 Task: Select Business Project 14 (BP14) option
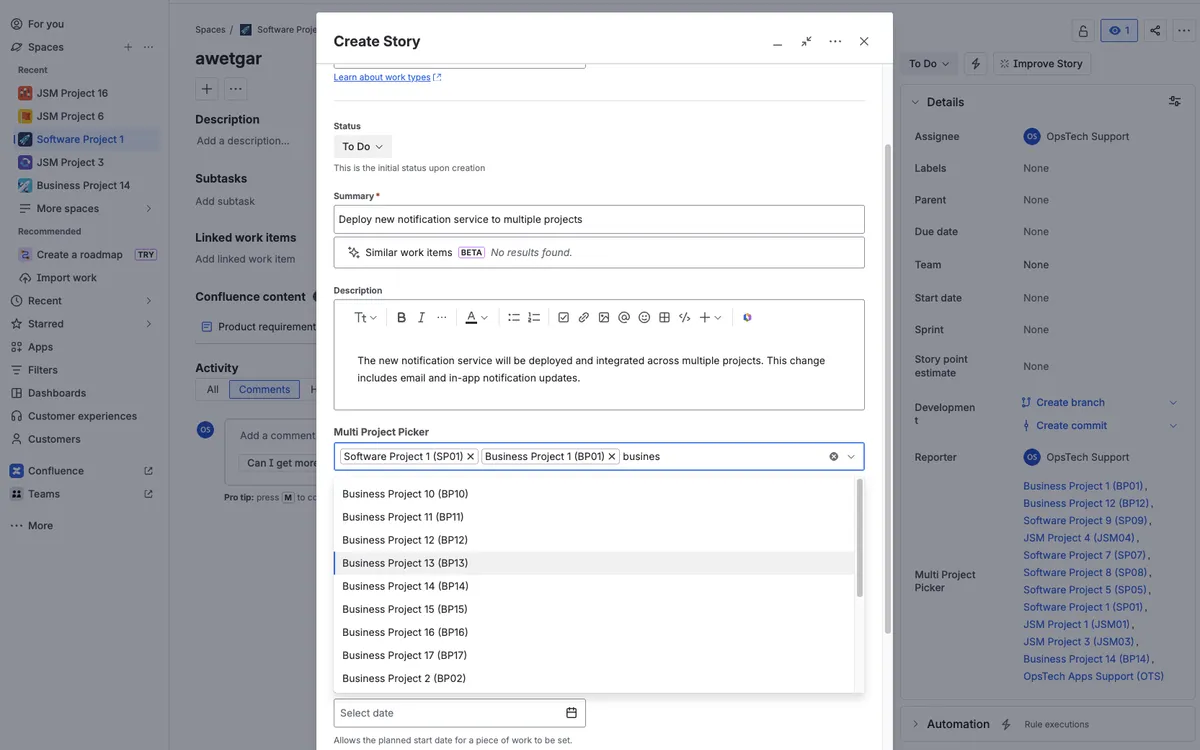tap(594, 586)
